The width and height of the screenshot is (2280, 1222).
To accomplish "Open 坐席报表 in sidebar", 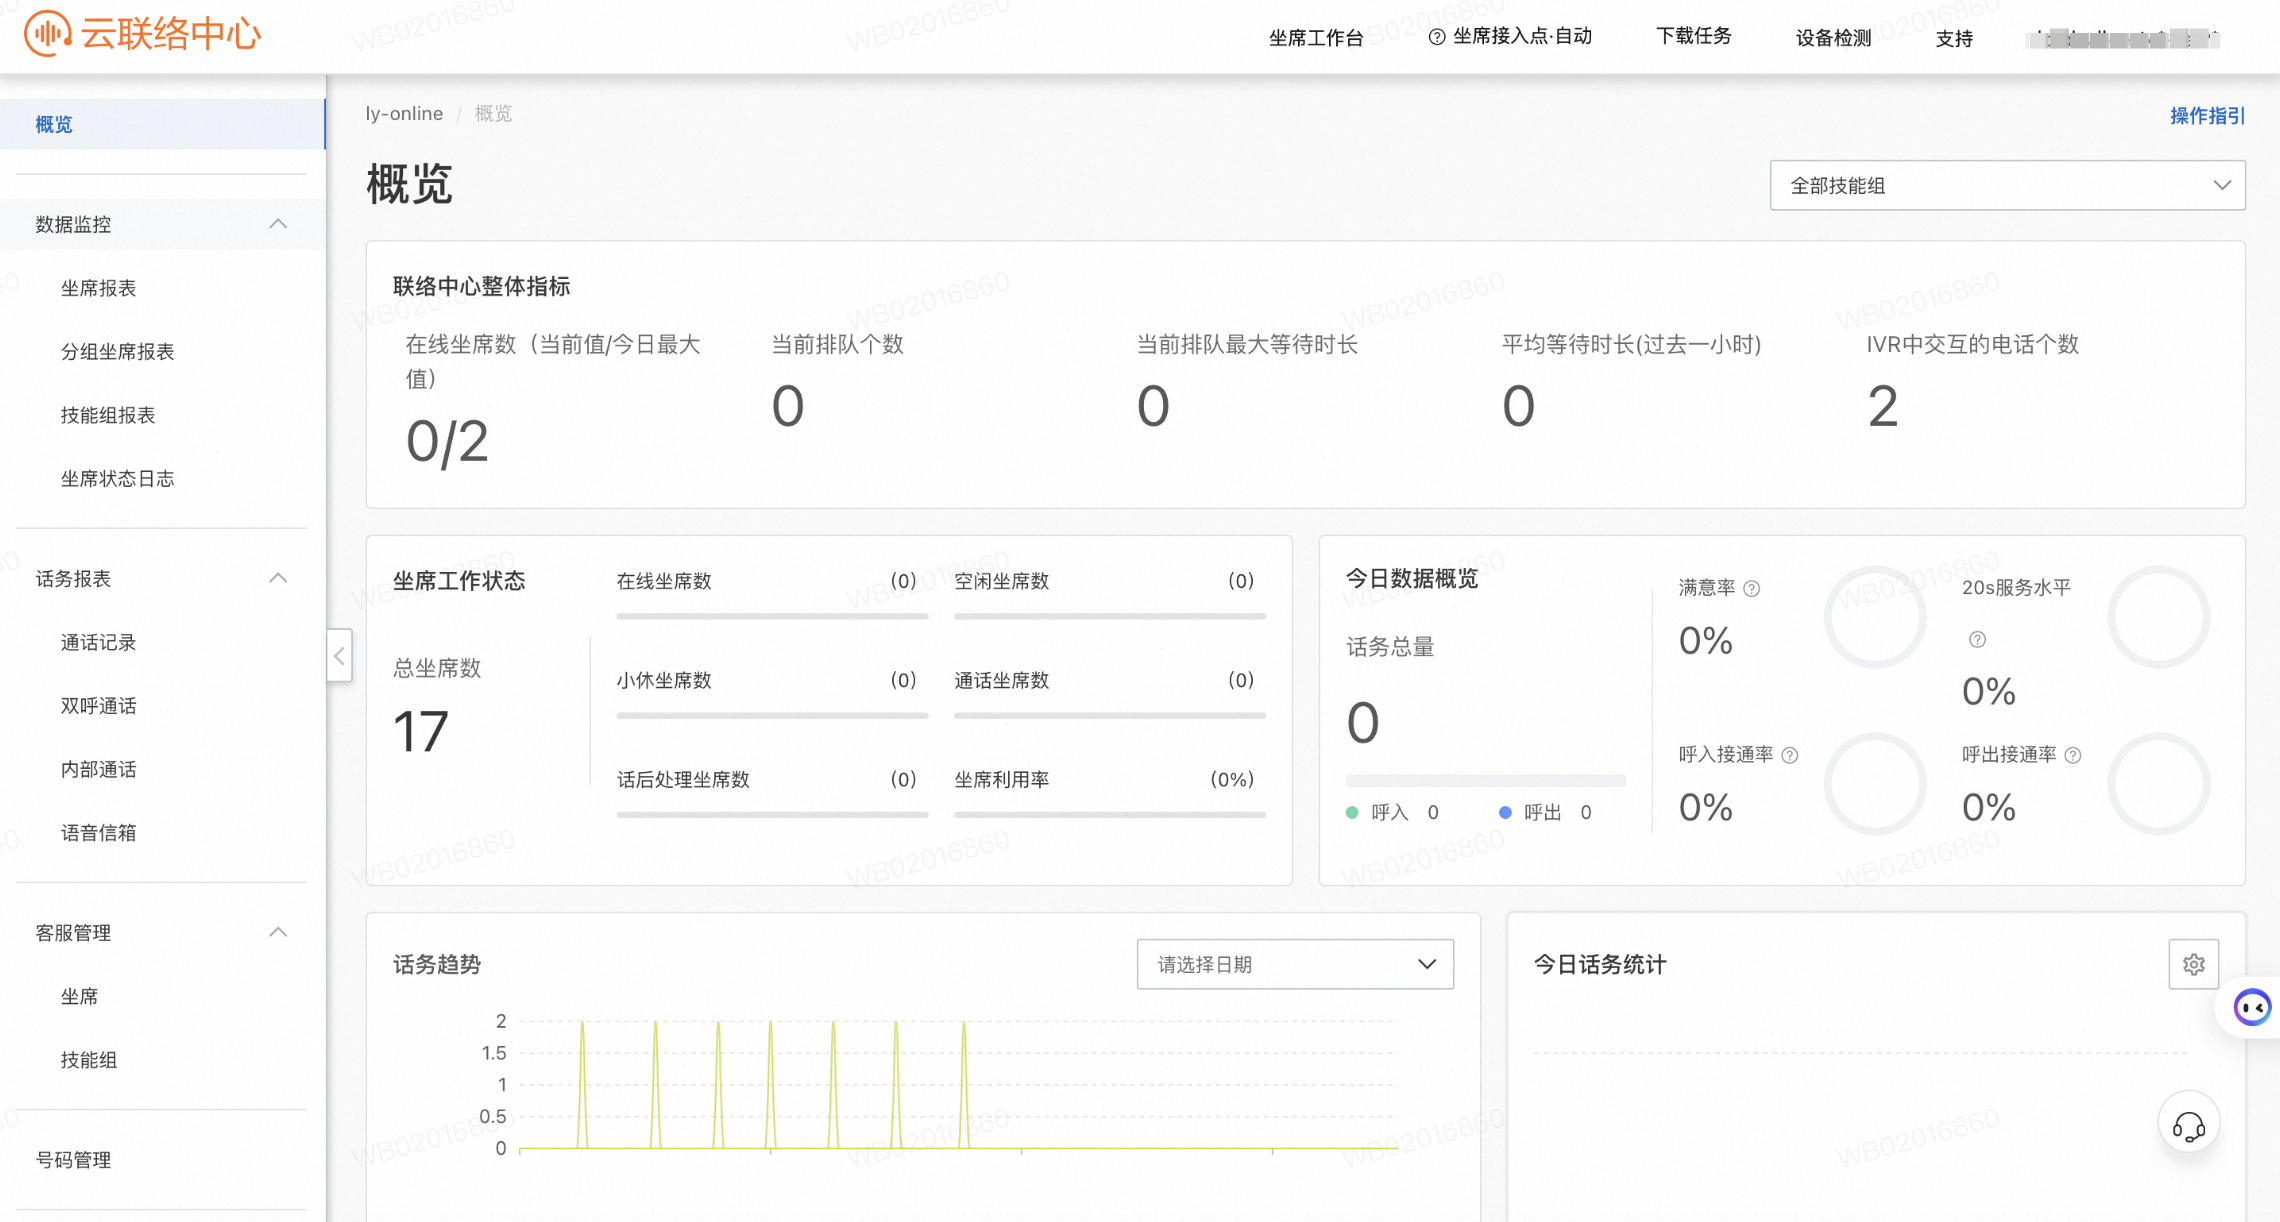I will [x=98, y=288].
